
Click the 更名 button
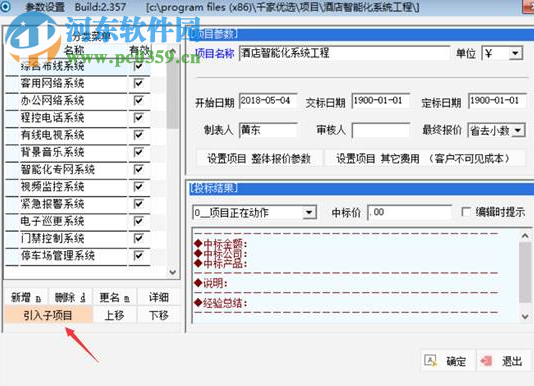click(x=114, y=297)
